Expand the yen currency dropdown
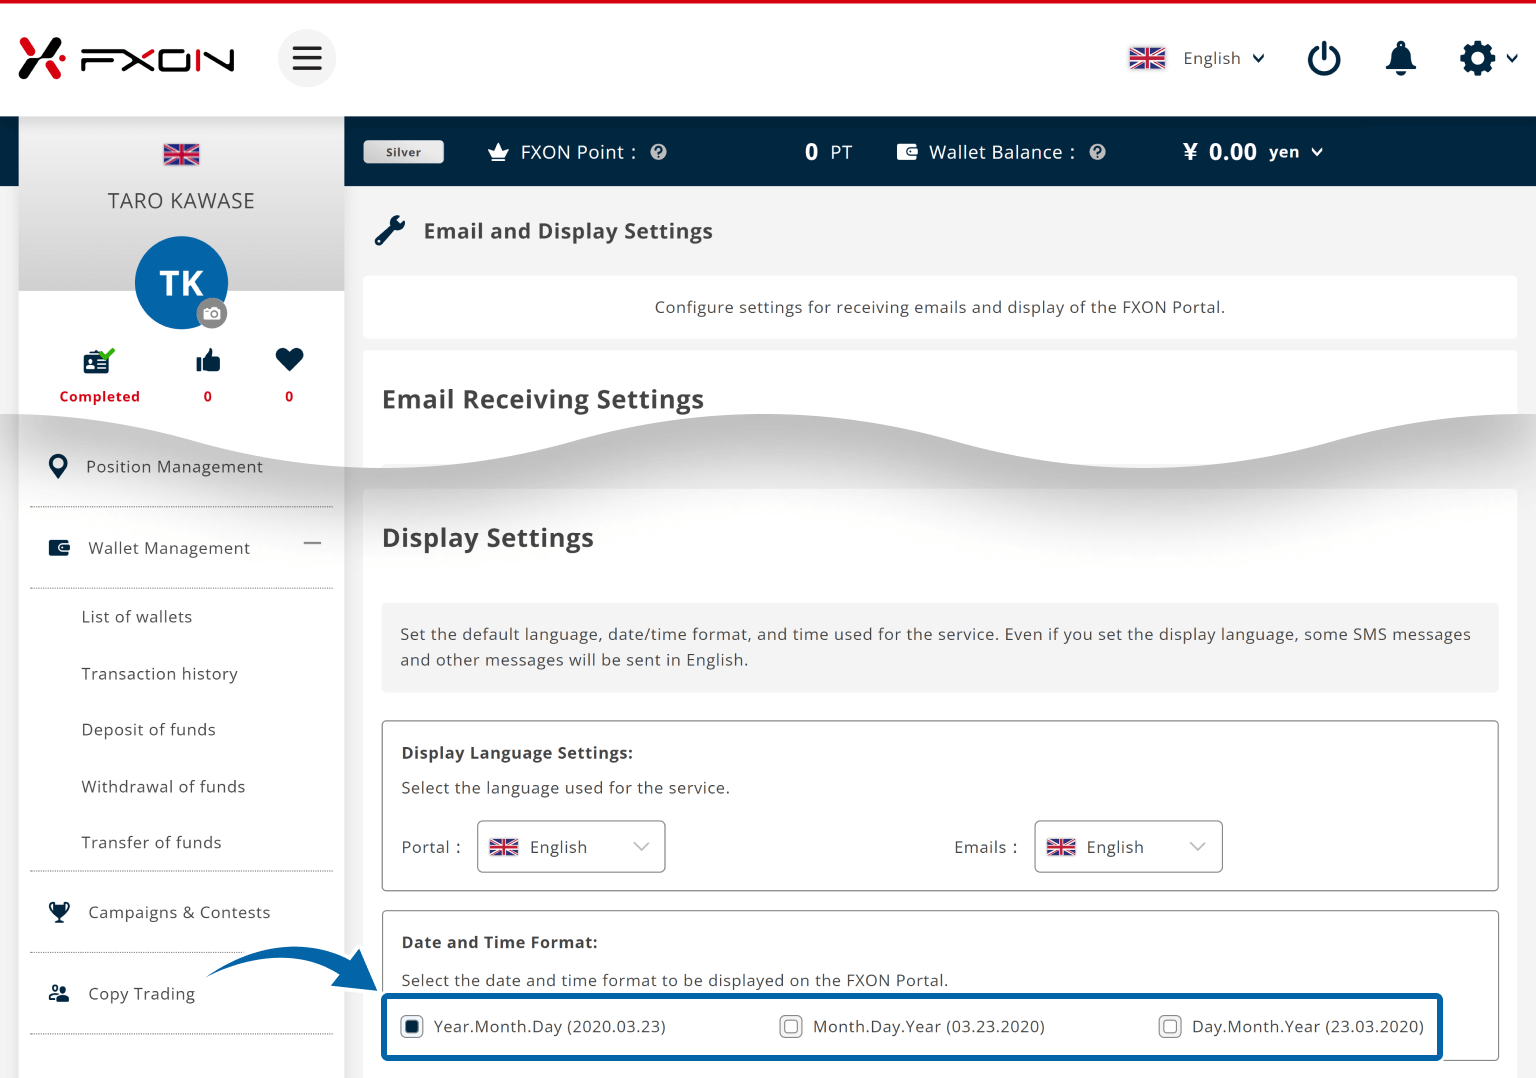This screenshot has width=1536, height=1078. click(1296, 152)
